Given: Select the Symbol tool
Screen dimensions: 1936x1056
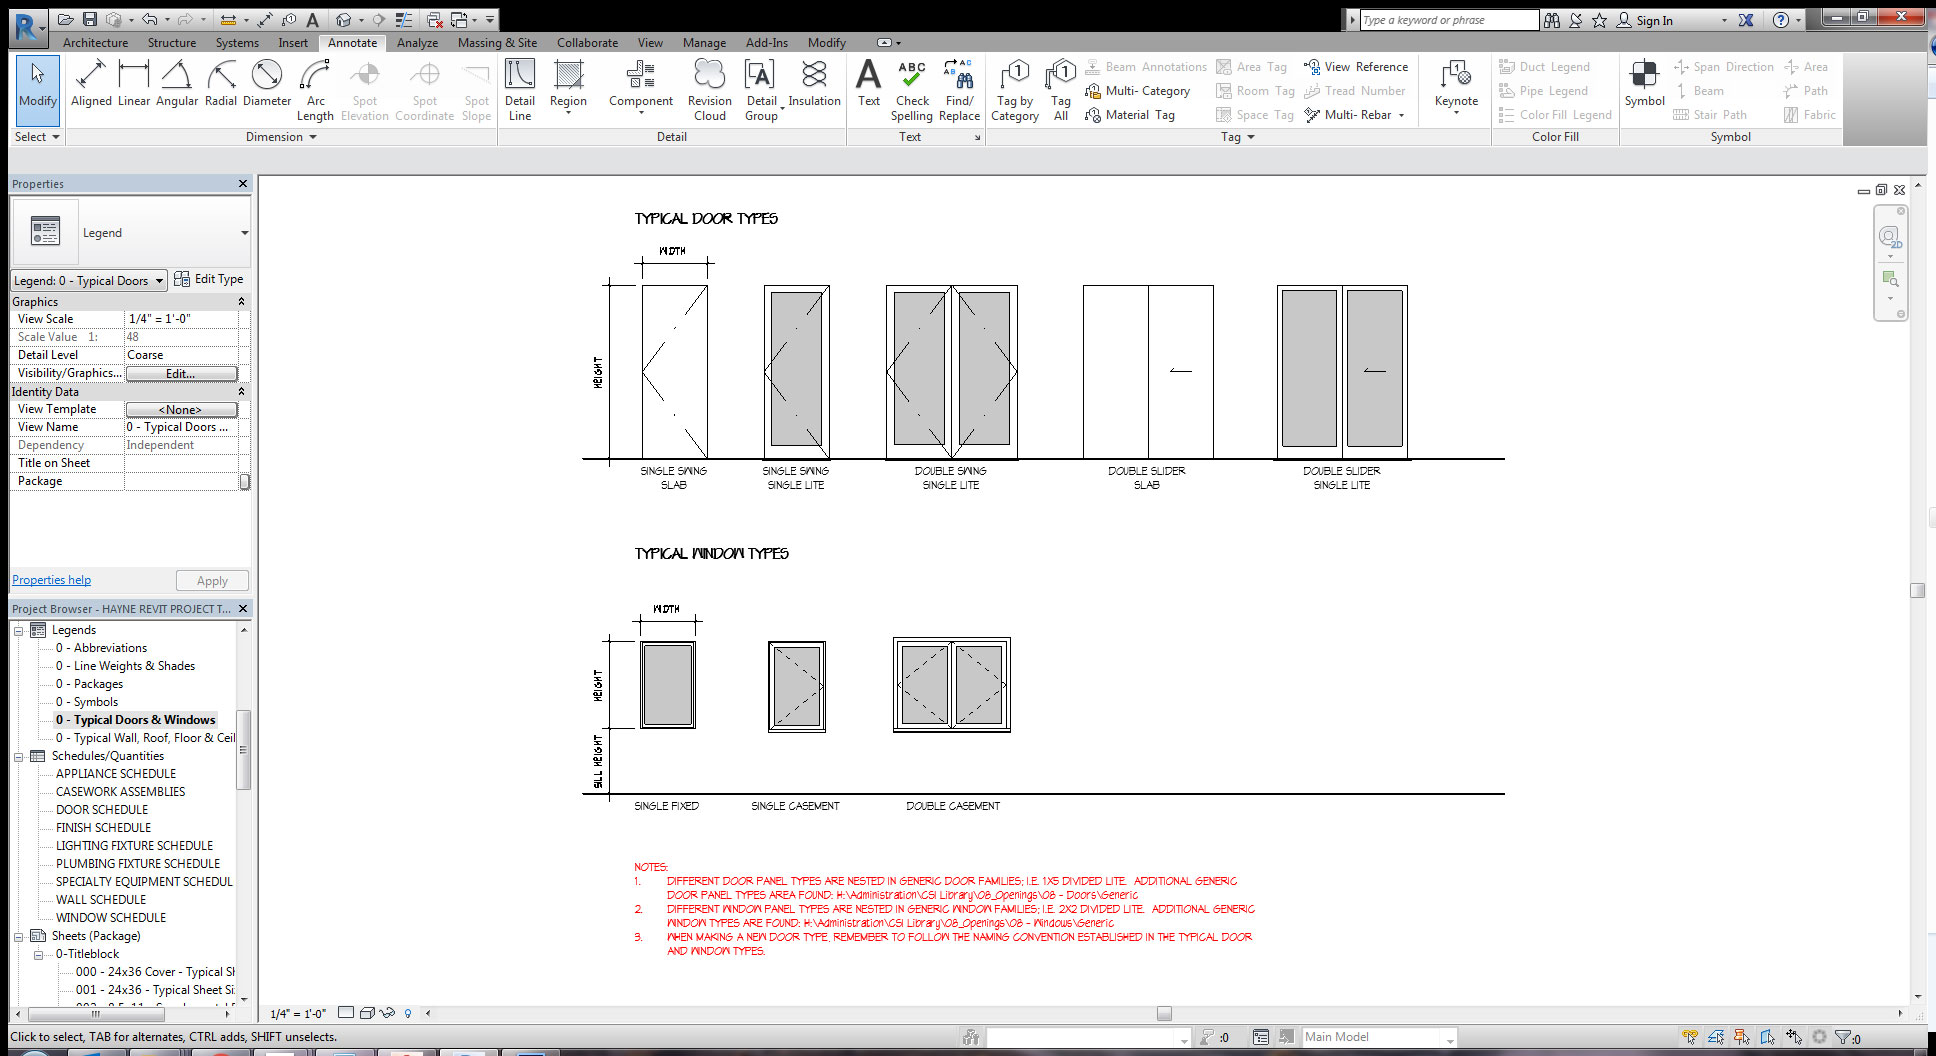Looking at the screenshot, I should point(1645,84).
